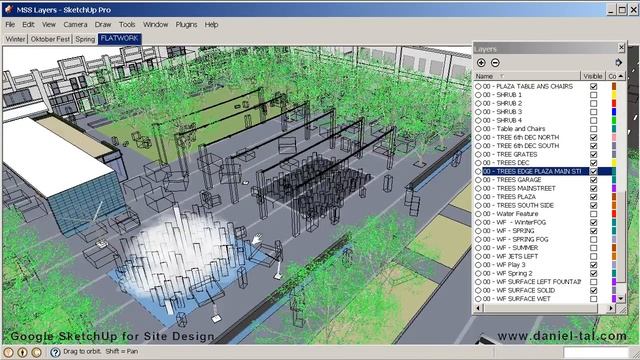
Task: Click the Add Layer plus icon
Action: point(481,62)
